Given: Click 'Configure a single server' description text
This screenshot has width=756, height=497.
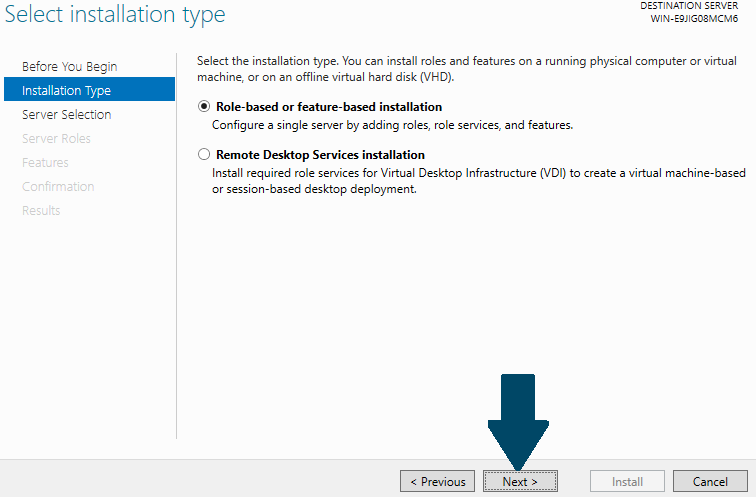Looking at the screenshot, I should pyautogui.click(x=392, y=125).
